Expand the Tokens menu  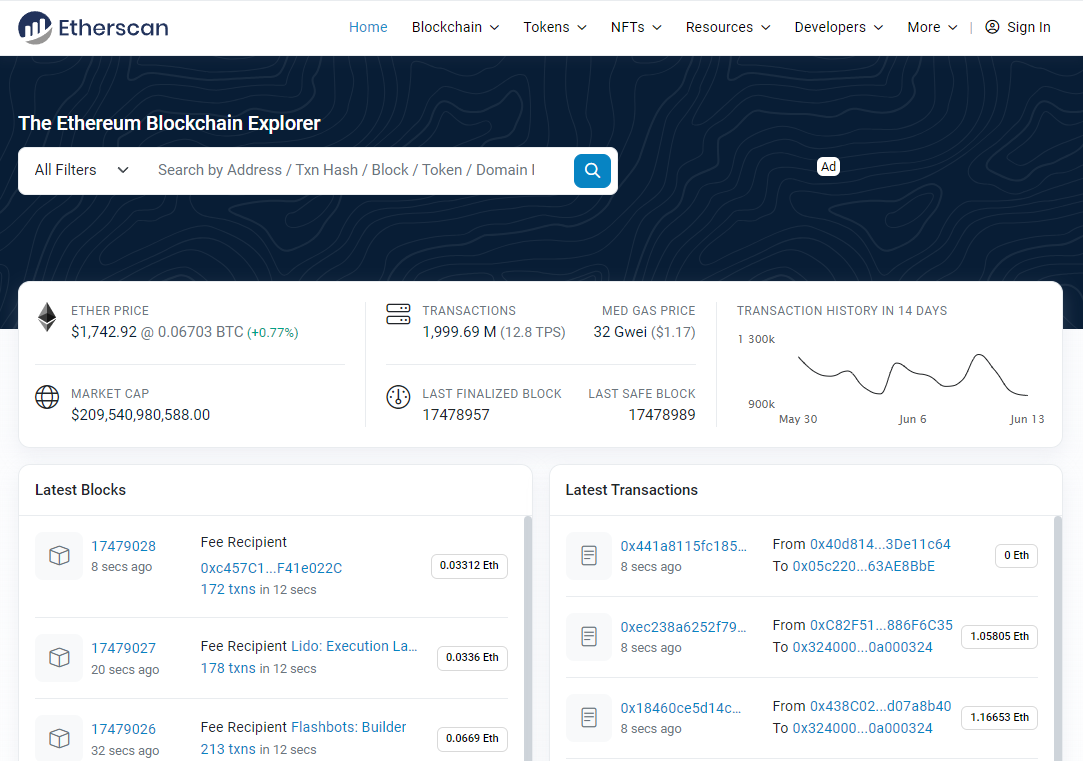(555, 27)
